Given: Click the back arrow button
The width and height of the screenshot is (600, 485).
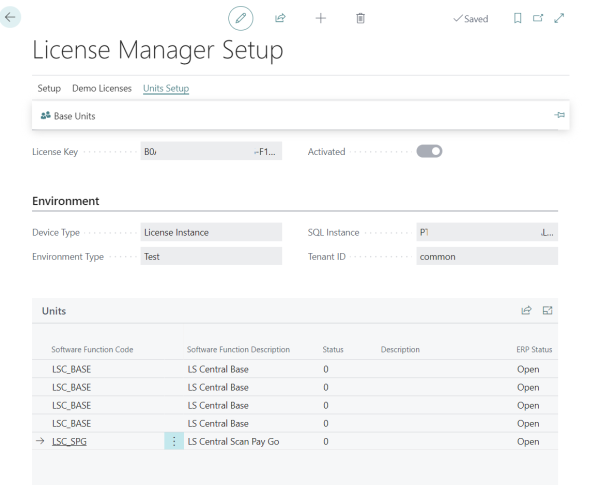Looking at the screenshot, I should (x=12, y=18).
